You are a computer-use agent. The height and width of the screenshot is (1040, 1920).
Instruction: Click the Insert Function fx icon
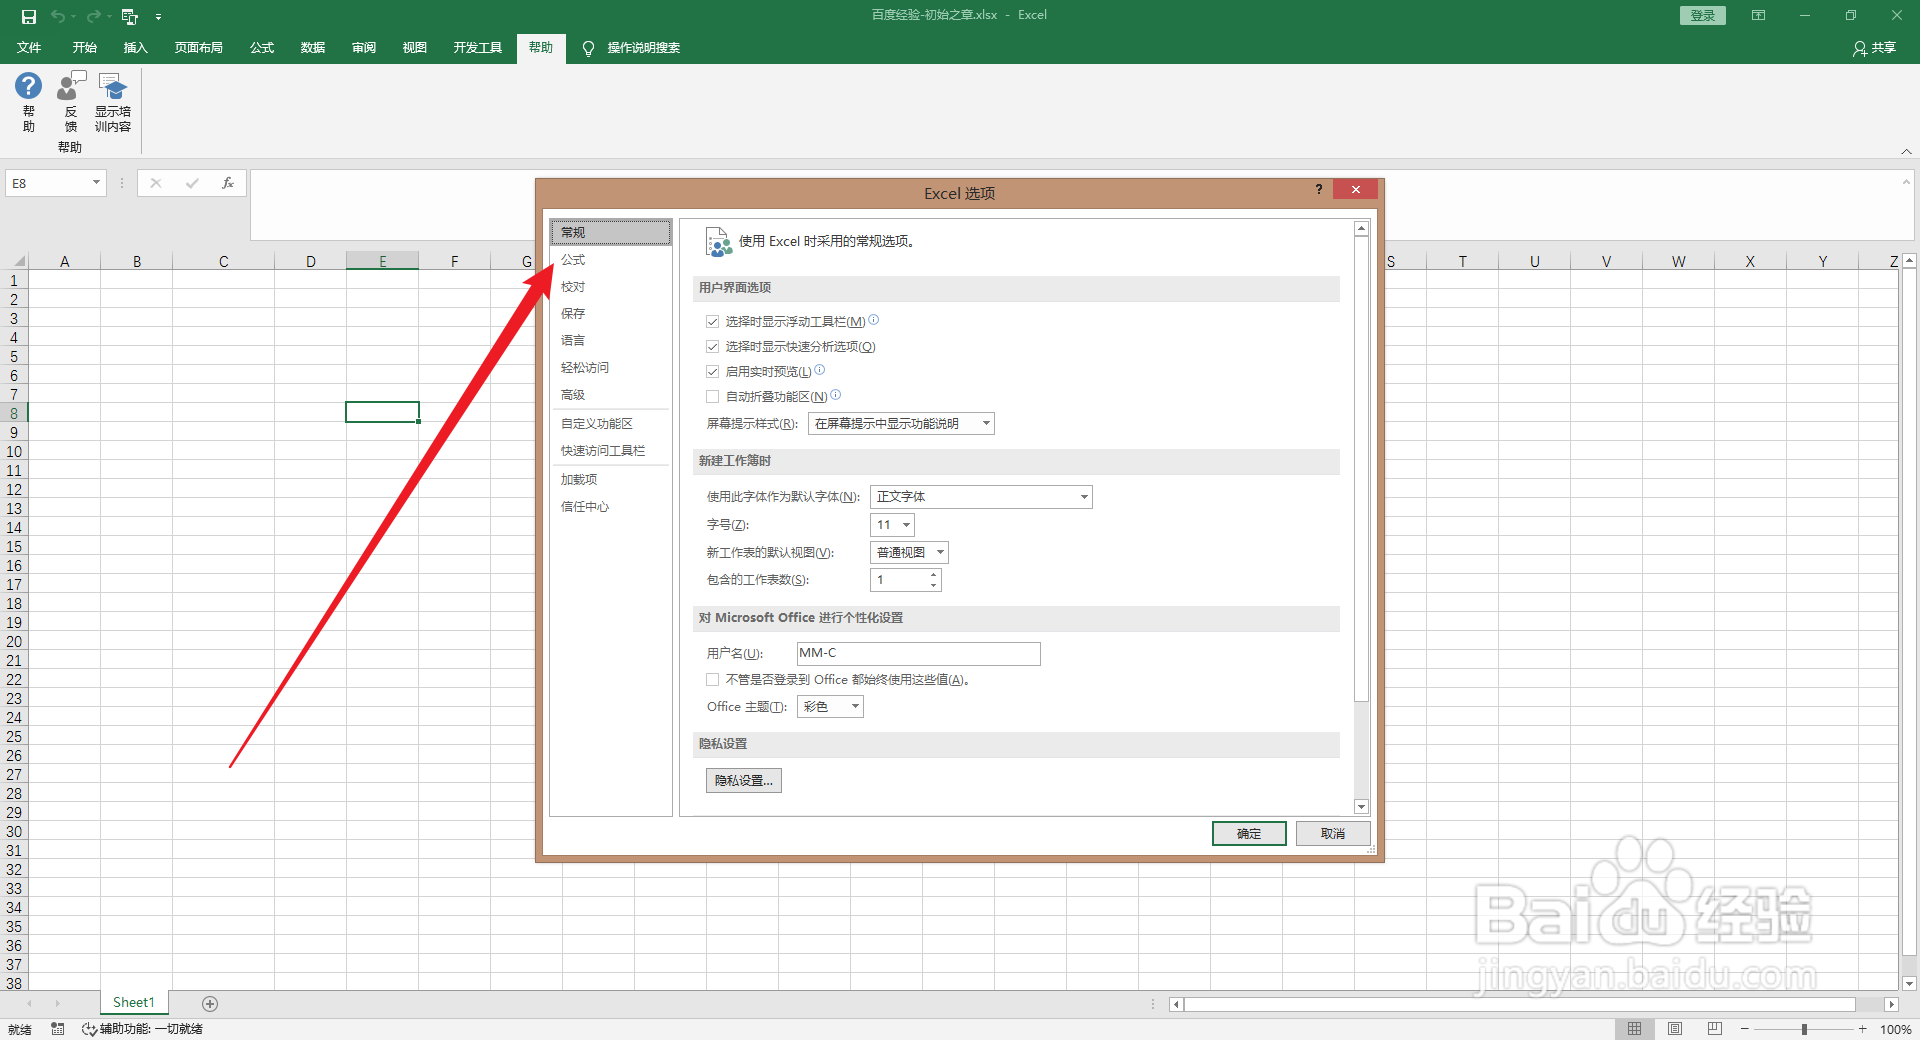point(228,183)
